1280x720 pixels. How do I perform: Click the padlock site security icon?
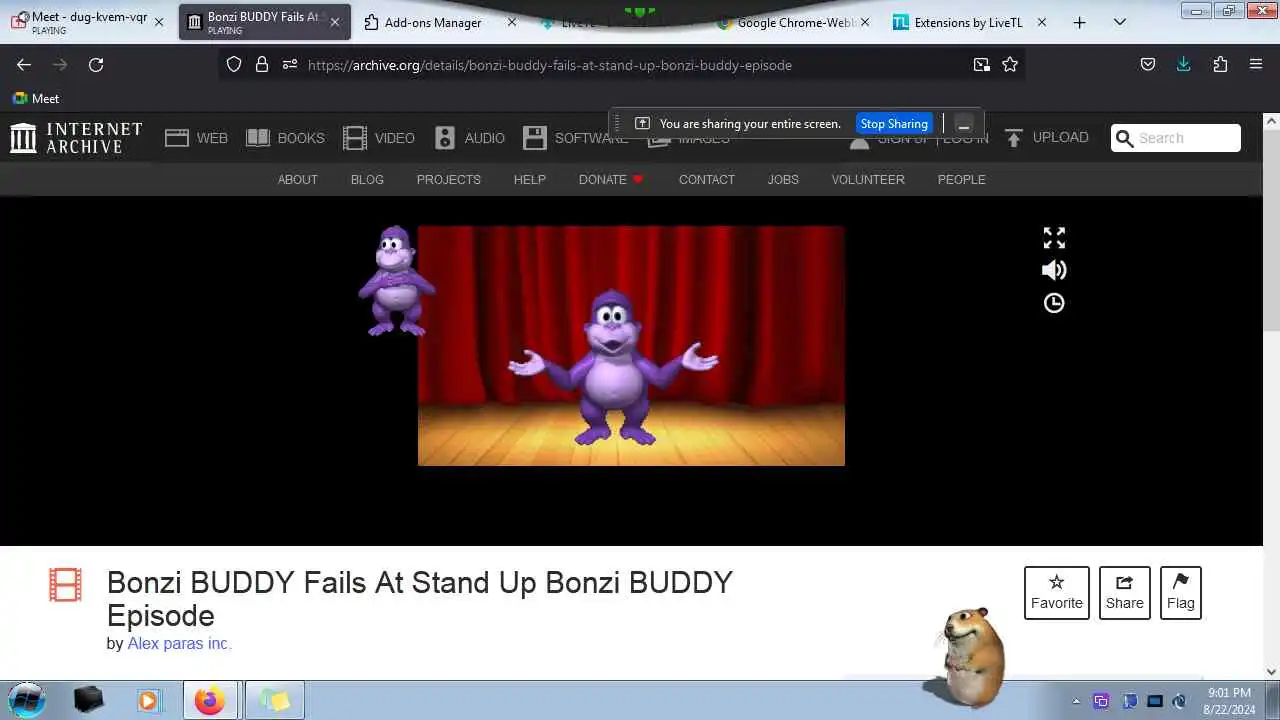tap(262, 64)
